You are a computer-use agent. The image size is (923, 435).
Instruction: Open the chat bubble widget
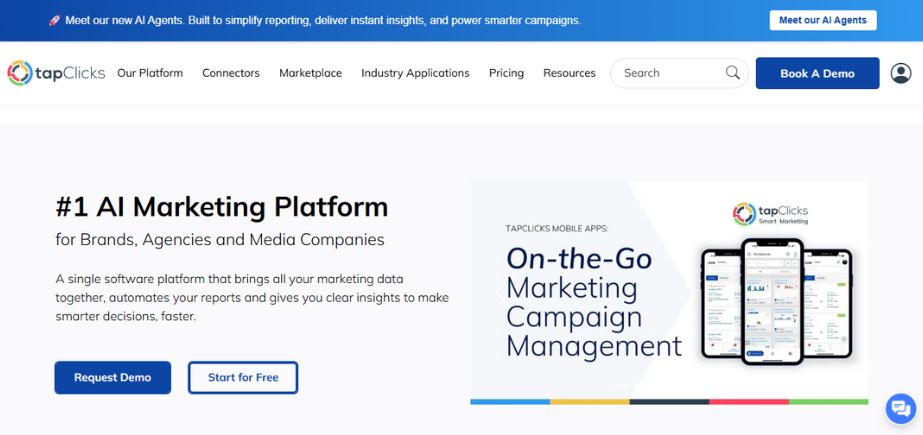click(x=901, y=409)
